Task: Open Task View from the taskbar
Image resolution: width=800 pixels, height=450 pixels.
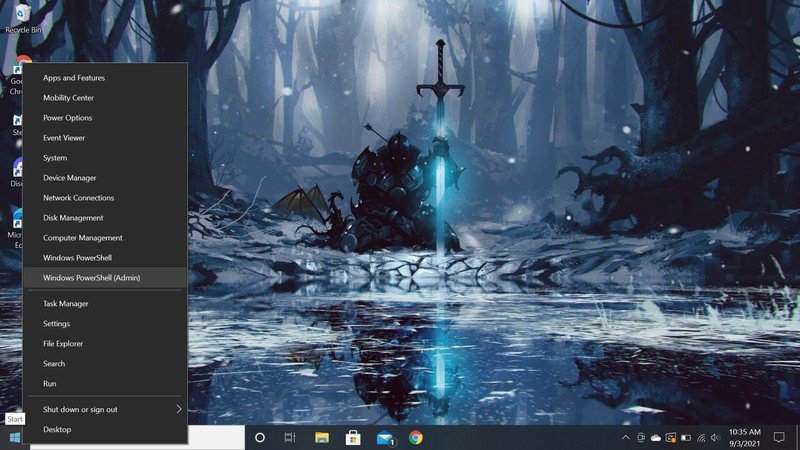Action: click(290, 438)
